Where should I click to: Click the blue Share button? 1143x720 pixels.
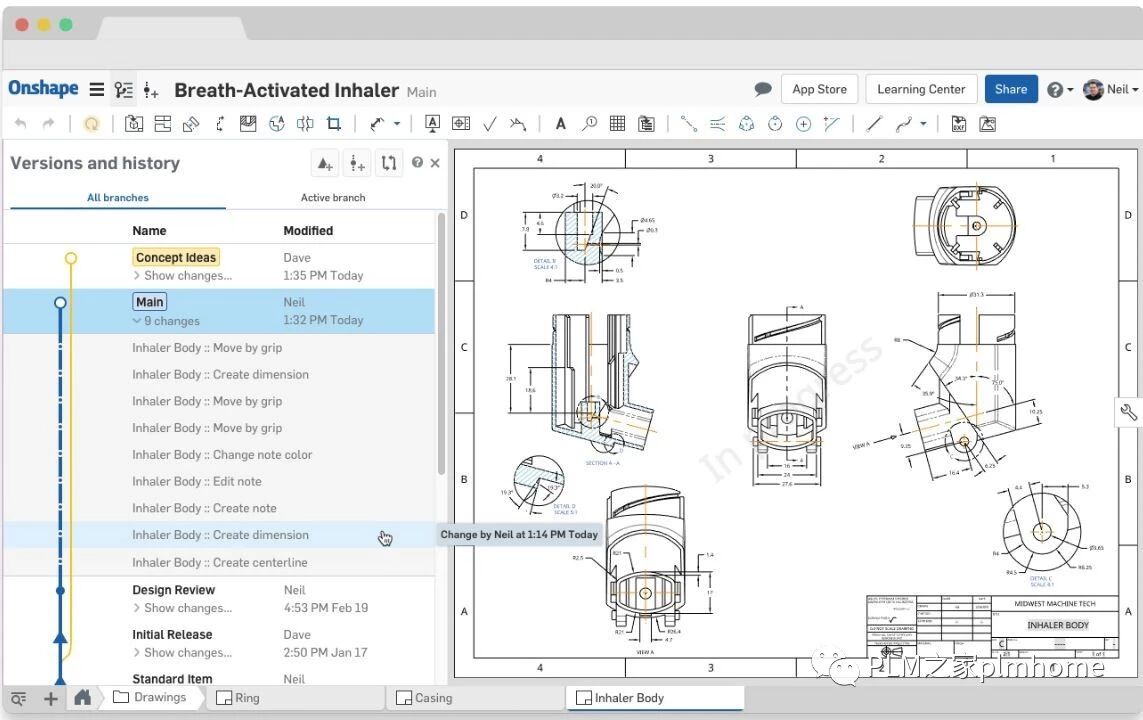pyautogui.click(x=1011, y=89)
